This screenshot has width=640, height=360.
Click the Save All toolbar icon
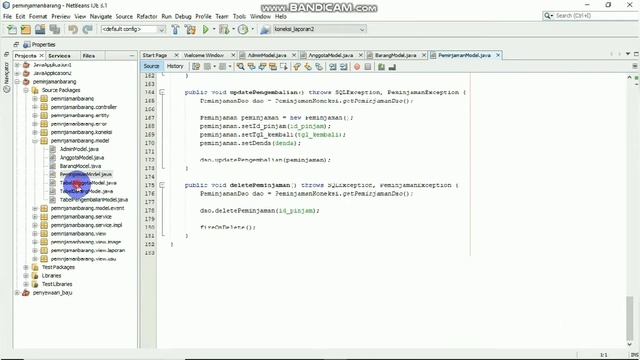[x=55, y=29]
